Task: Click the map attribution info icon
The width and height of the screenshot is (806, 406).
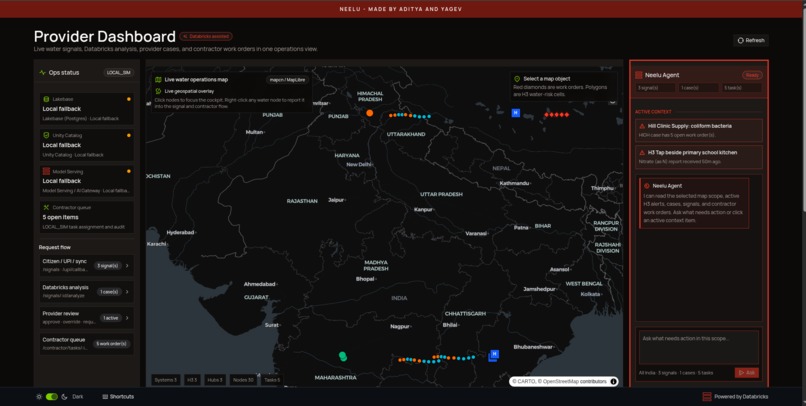Action: point(613,382)
